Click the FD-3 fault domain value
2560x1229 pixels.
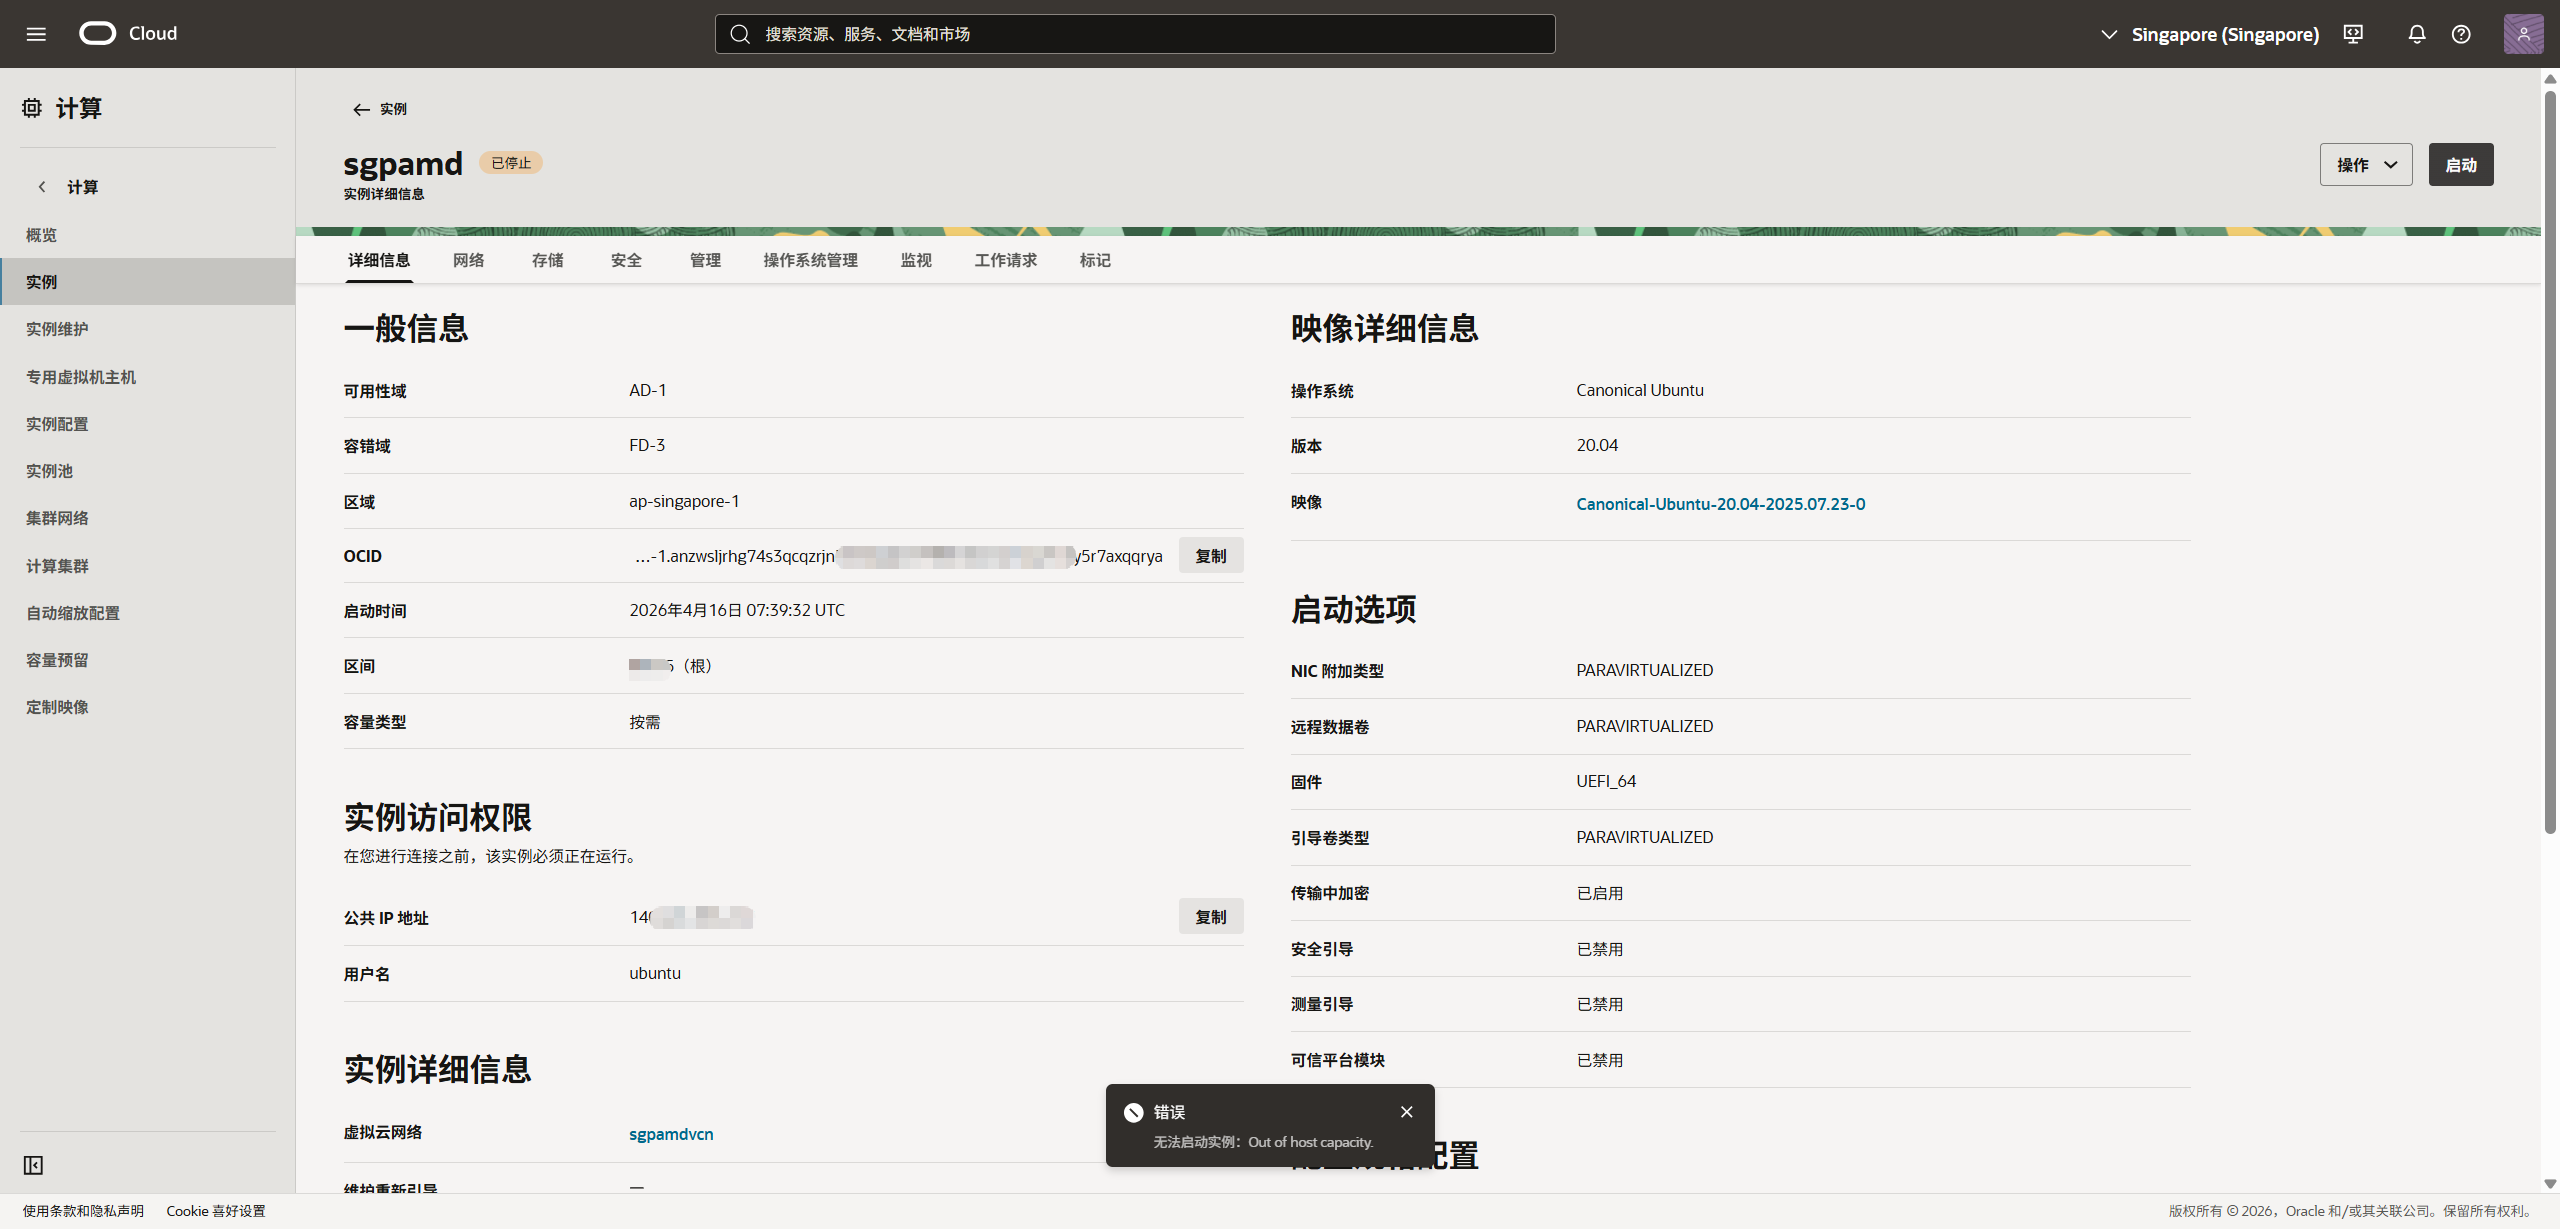click(647, 445)
